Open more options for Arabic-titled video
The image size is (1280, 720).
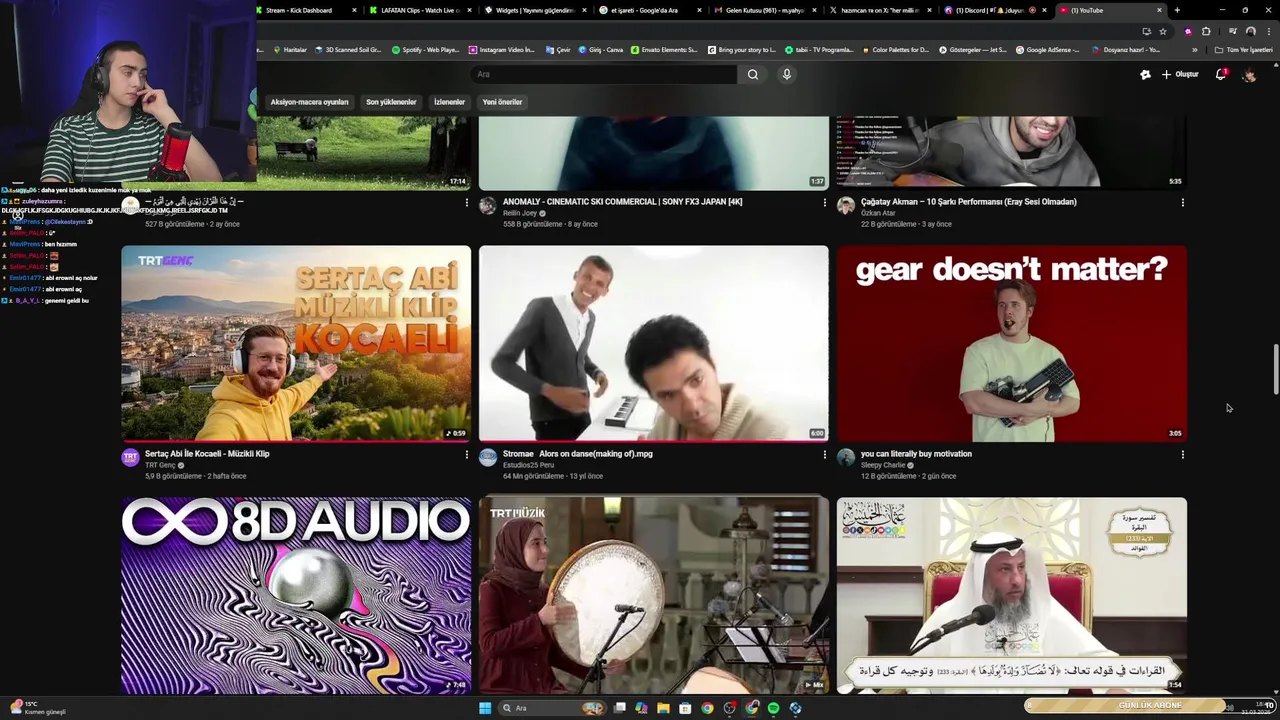(466, 202)
